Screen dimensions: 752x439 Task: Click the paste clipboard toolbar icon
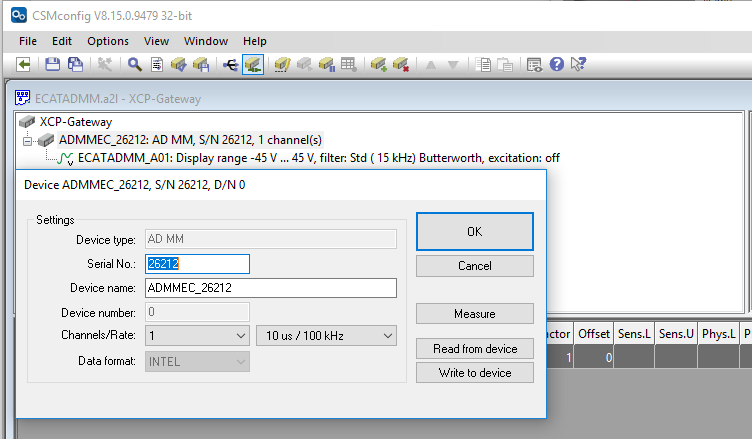505,64
